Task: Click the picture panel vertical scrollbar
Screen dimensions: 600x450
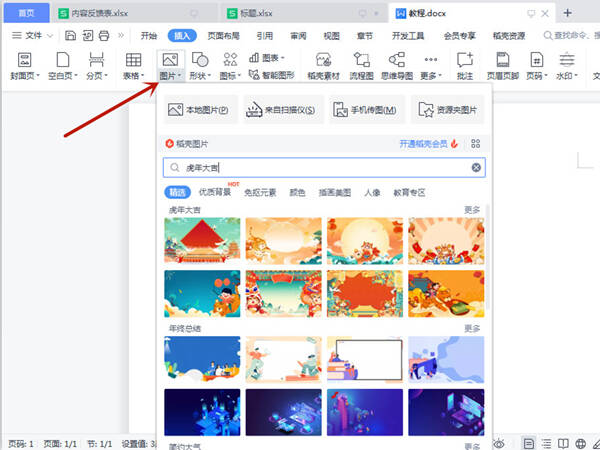Action: [488, 256]
